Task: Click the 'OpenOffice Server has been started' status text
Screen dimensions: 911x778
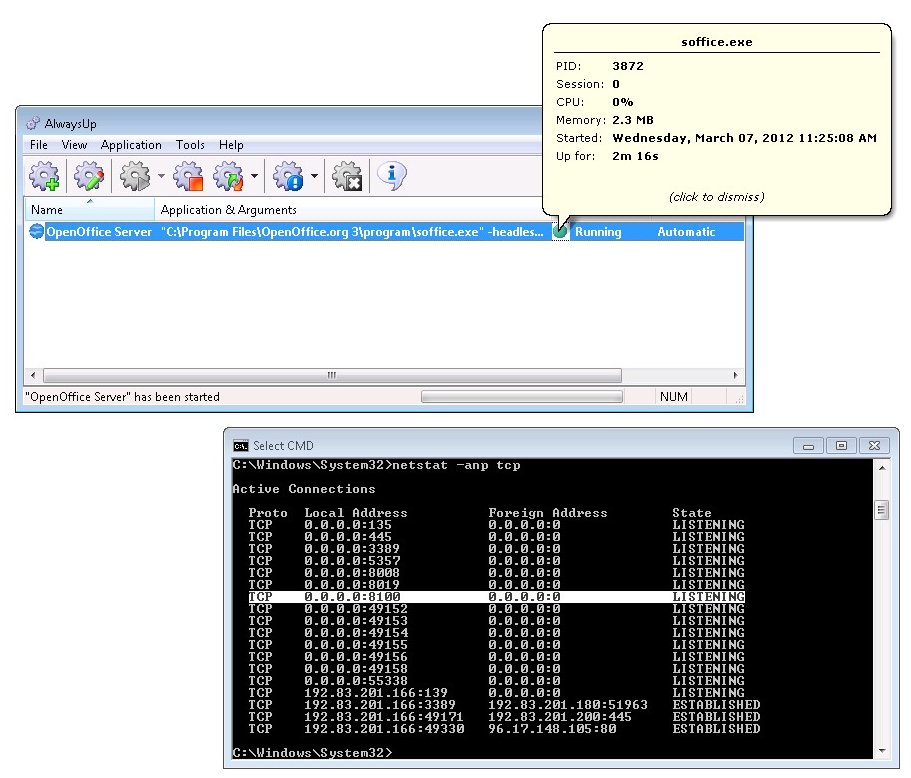Action: pyautogui.click(x=122, y=397)
